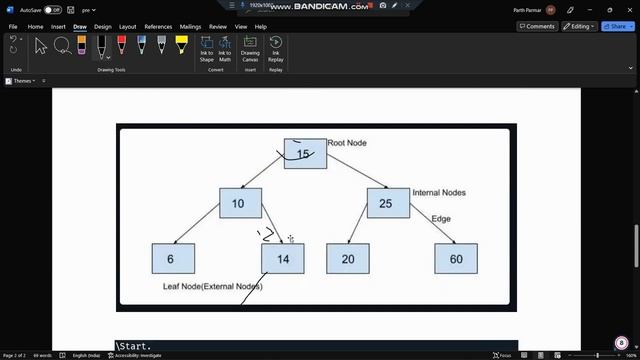The height and width of the screenshot is (360, 640).
Task: Open the File menu
Action: coord(13,27)
